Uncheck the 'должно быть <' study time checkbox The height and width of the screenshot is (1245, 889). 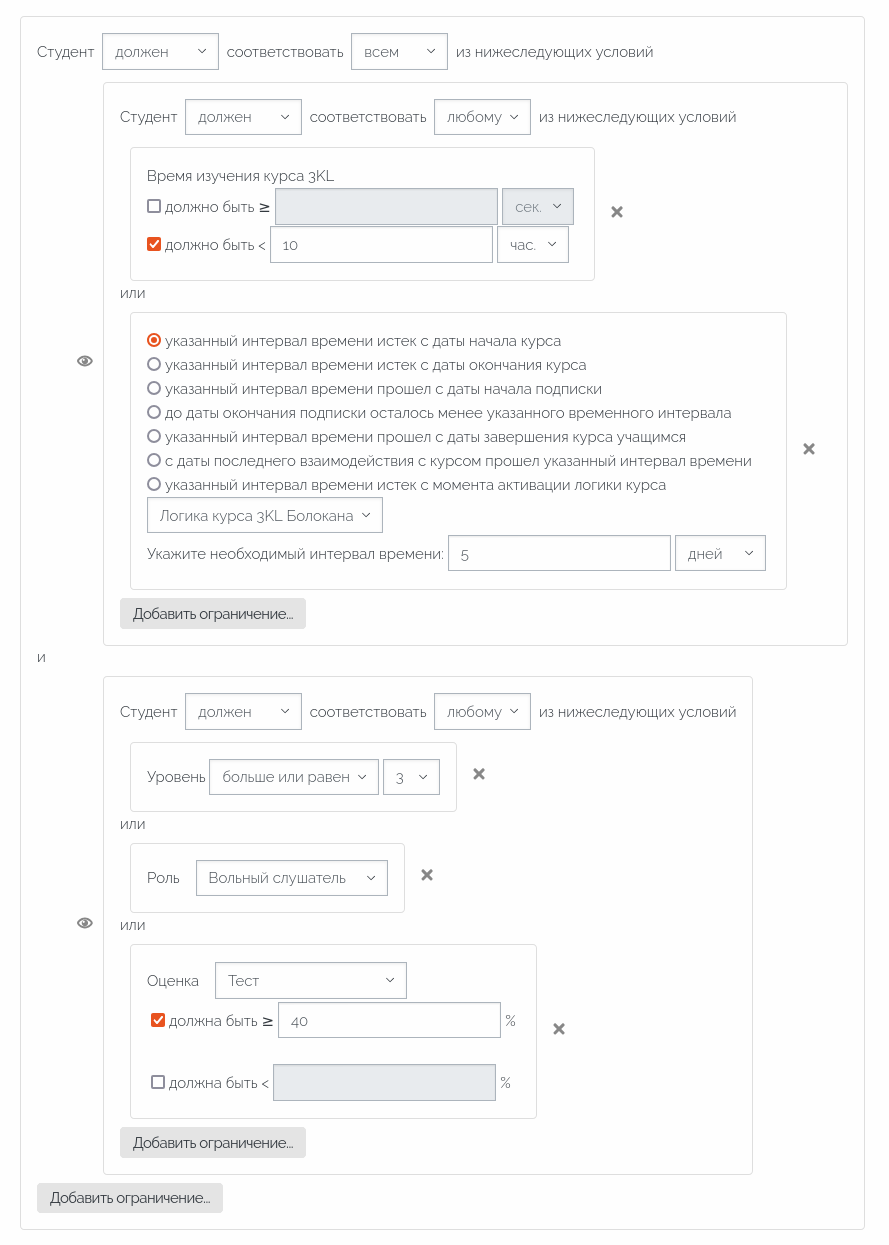point(154,244)
